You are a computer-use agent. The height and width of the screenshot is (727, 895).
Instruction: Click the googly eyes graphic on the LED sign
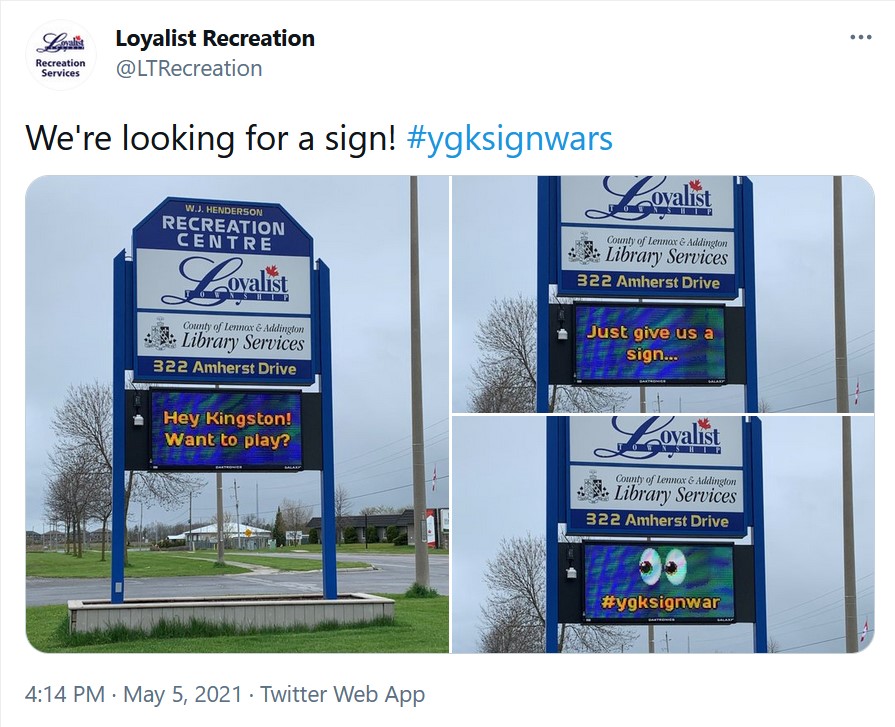click(x=660, y=567)
